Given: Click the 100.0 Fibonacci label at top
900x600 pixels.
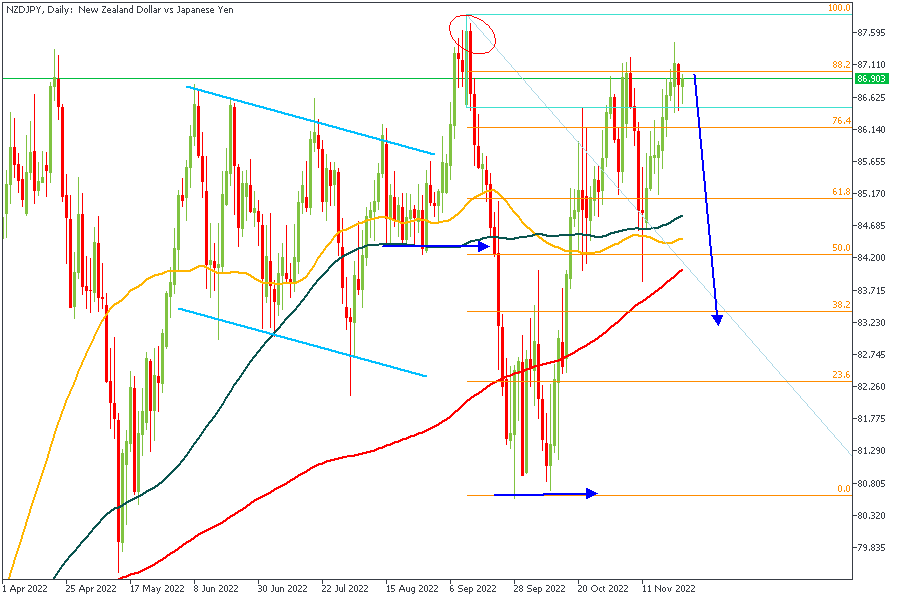Looking at the screenshot, I should 839,8.
